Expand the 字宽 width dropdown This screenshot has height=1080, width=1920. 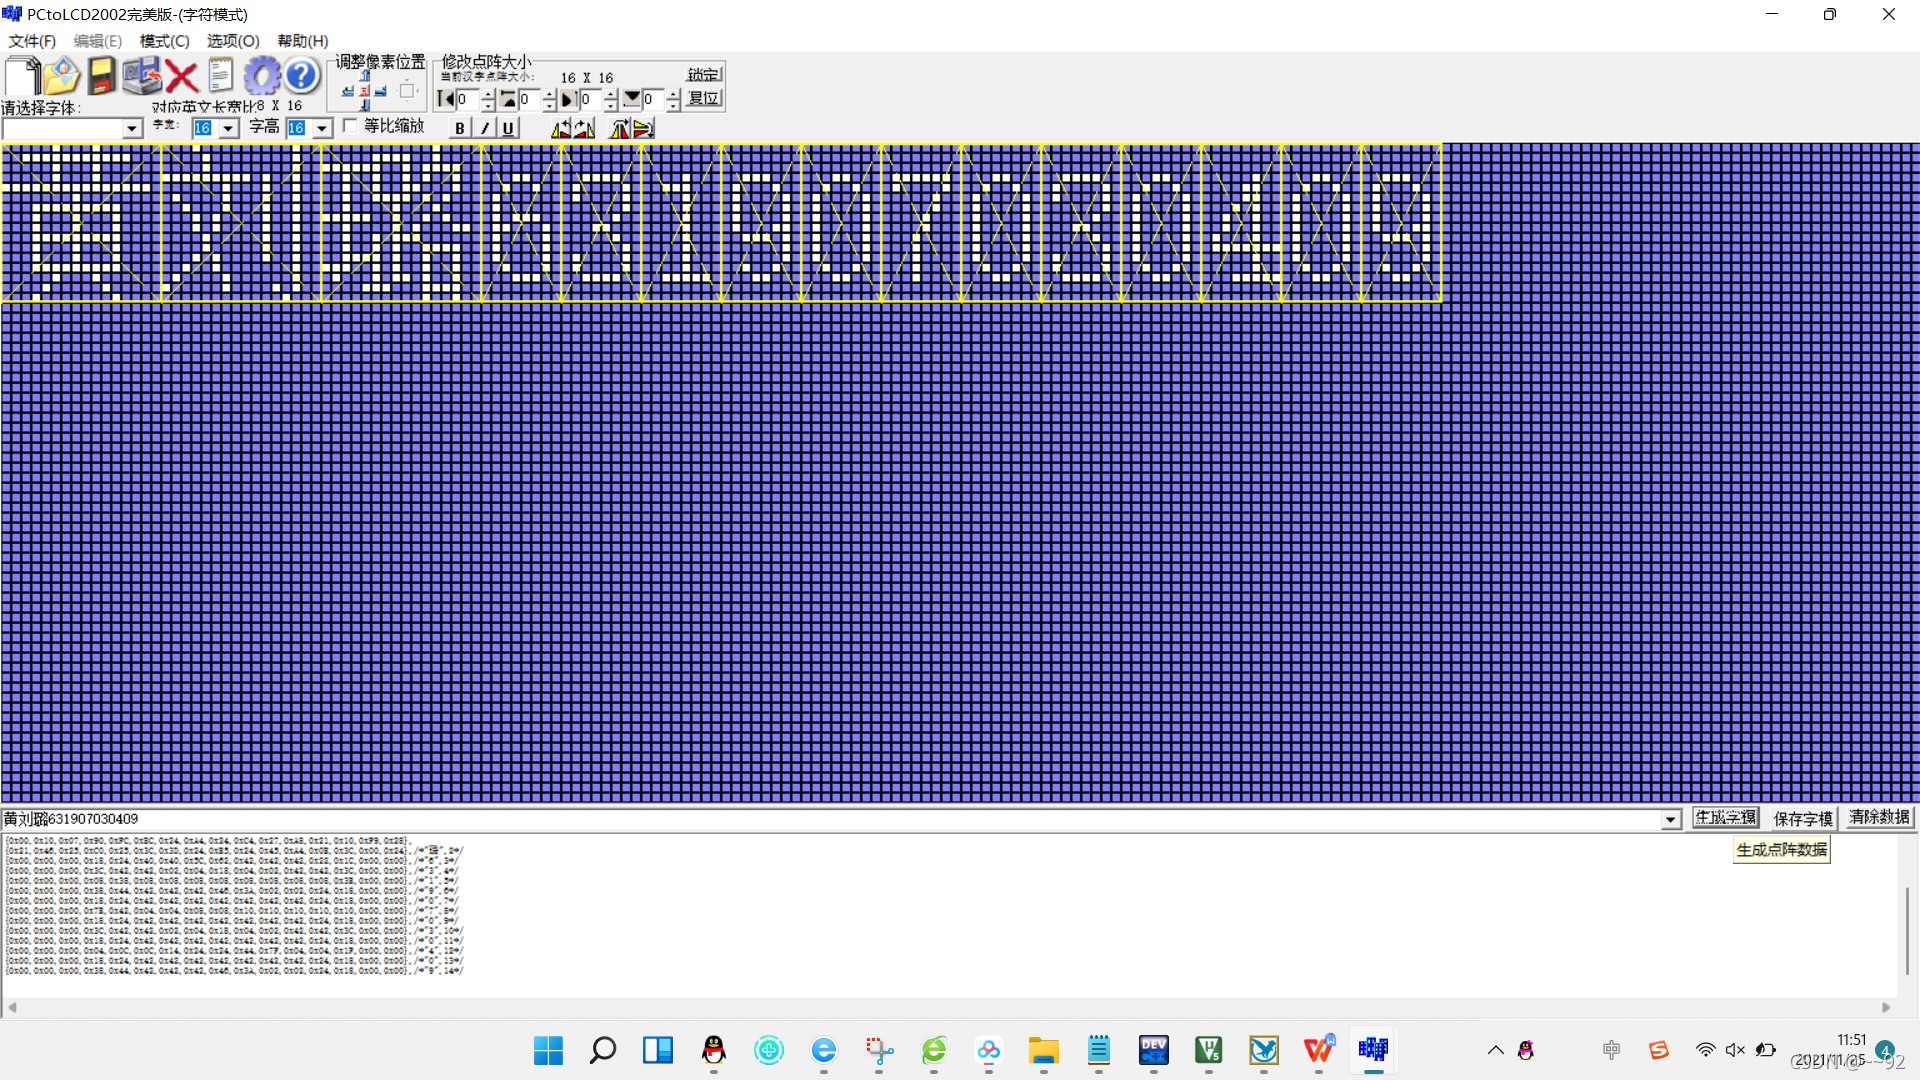tap(228, 128)
